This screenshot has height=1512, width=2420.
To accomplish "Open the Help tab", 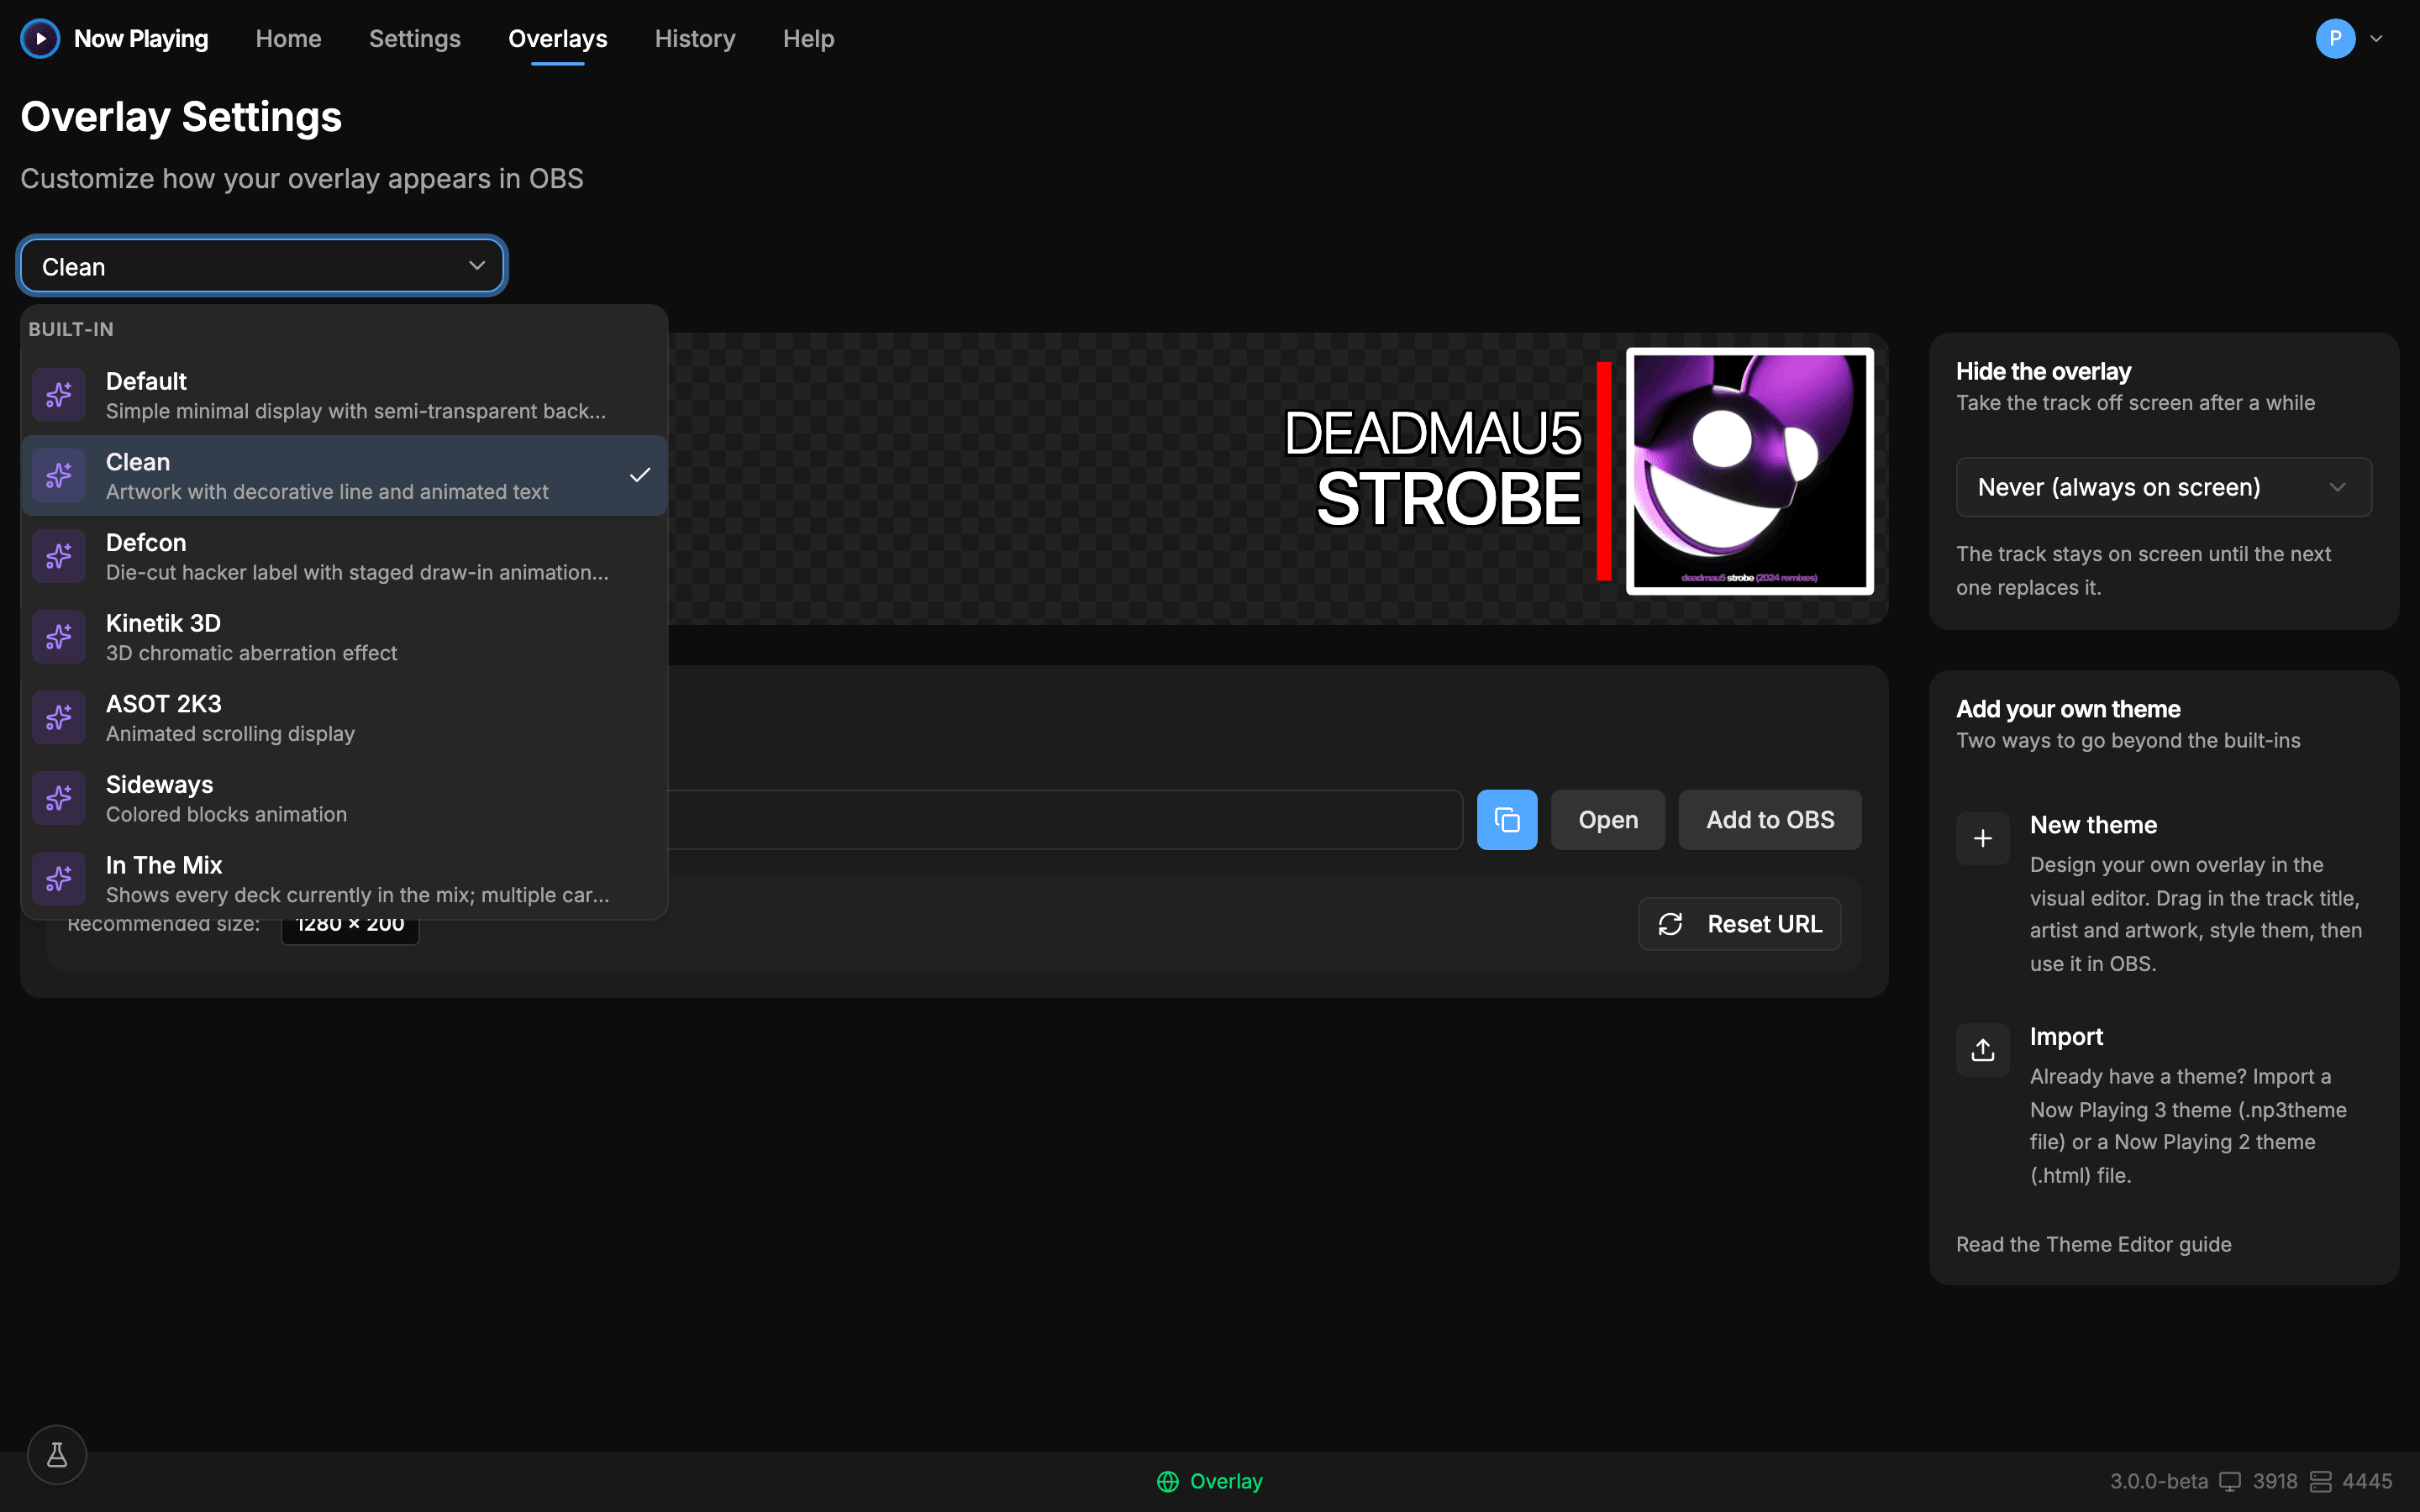I will pyautogui.click(x=808, y=39).
